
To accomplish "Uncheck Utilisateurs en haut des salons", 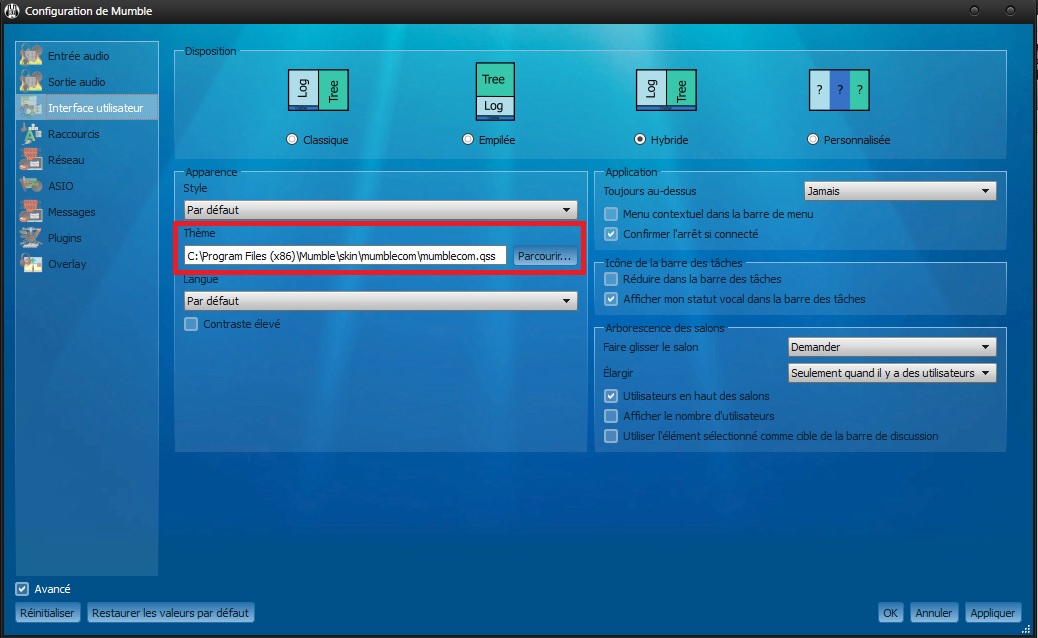I will [x=611, y=396].
